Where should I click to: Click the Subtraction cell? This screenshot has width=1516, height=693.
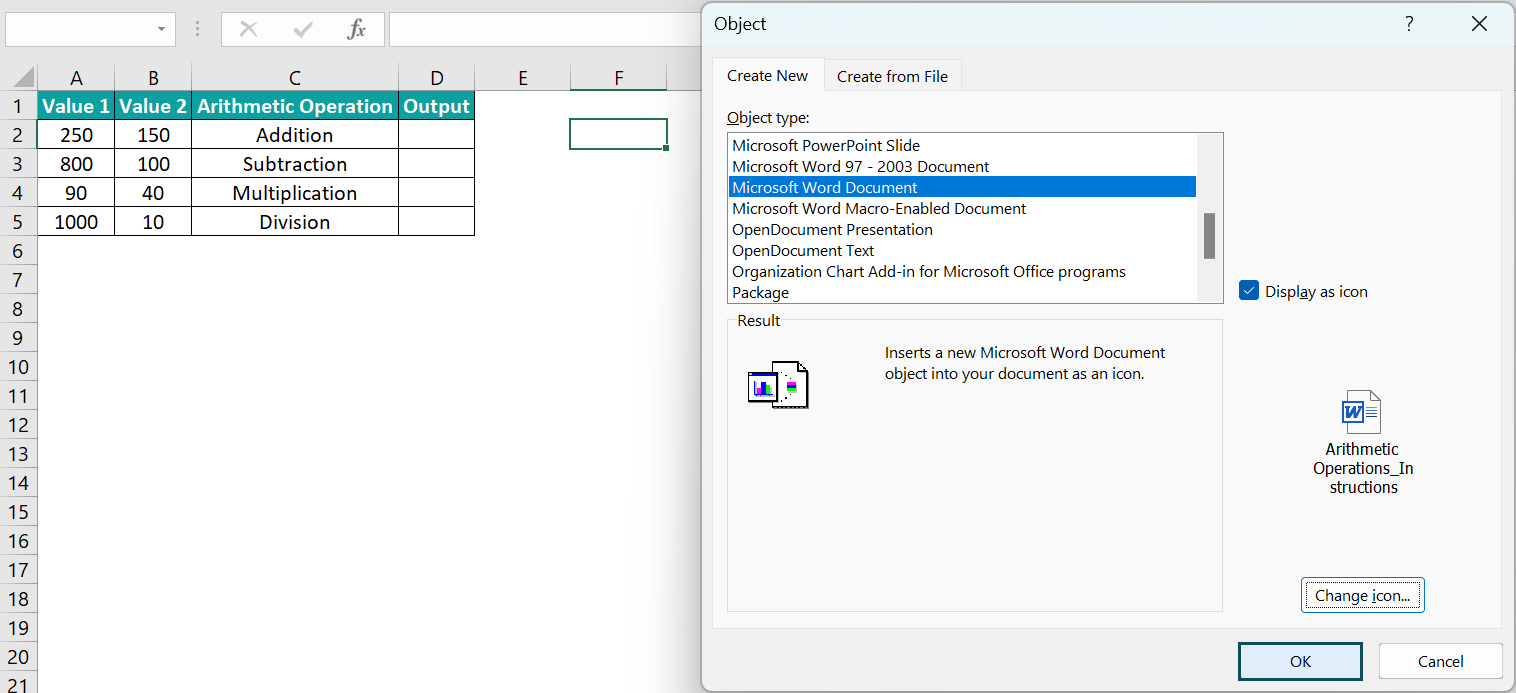(x=295, y=164)
